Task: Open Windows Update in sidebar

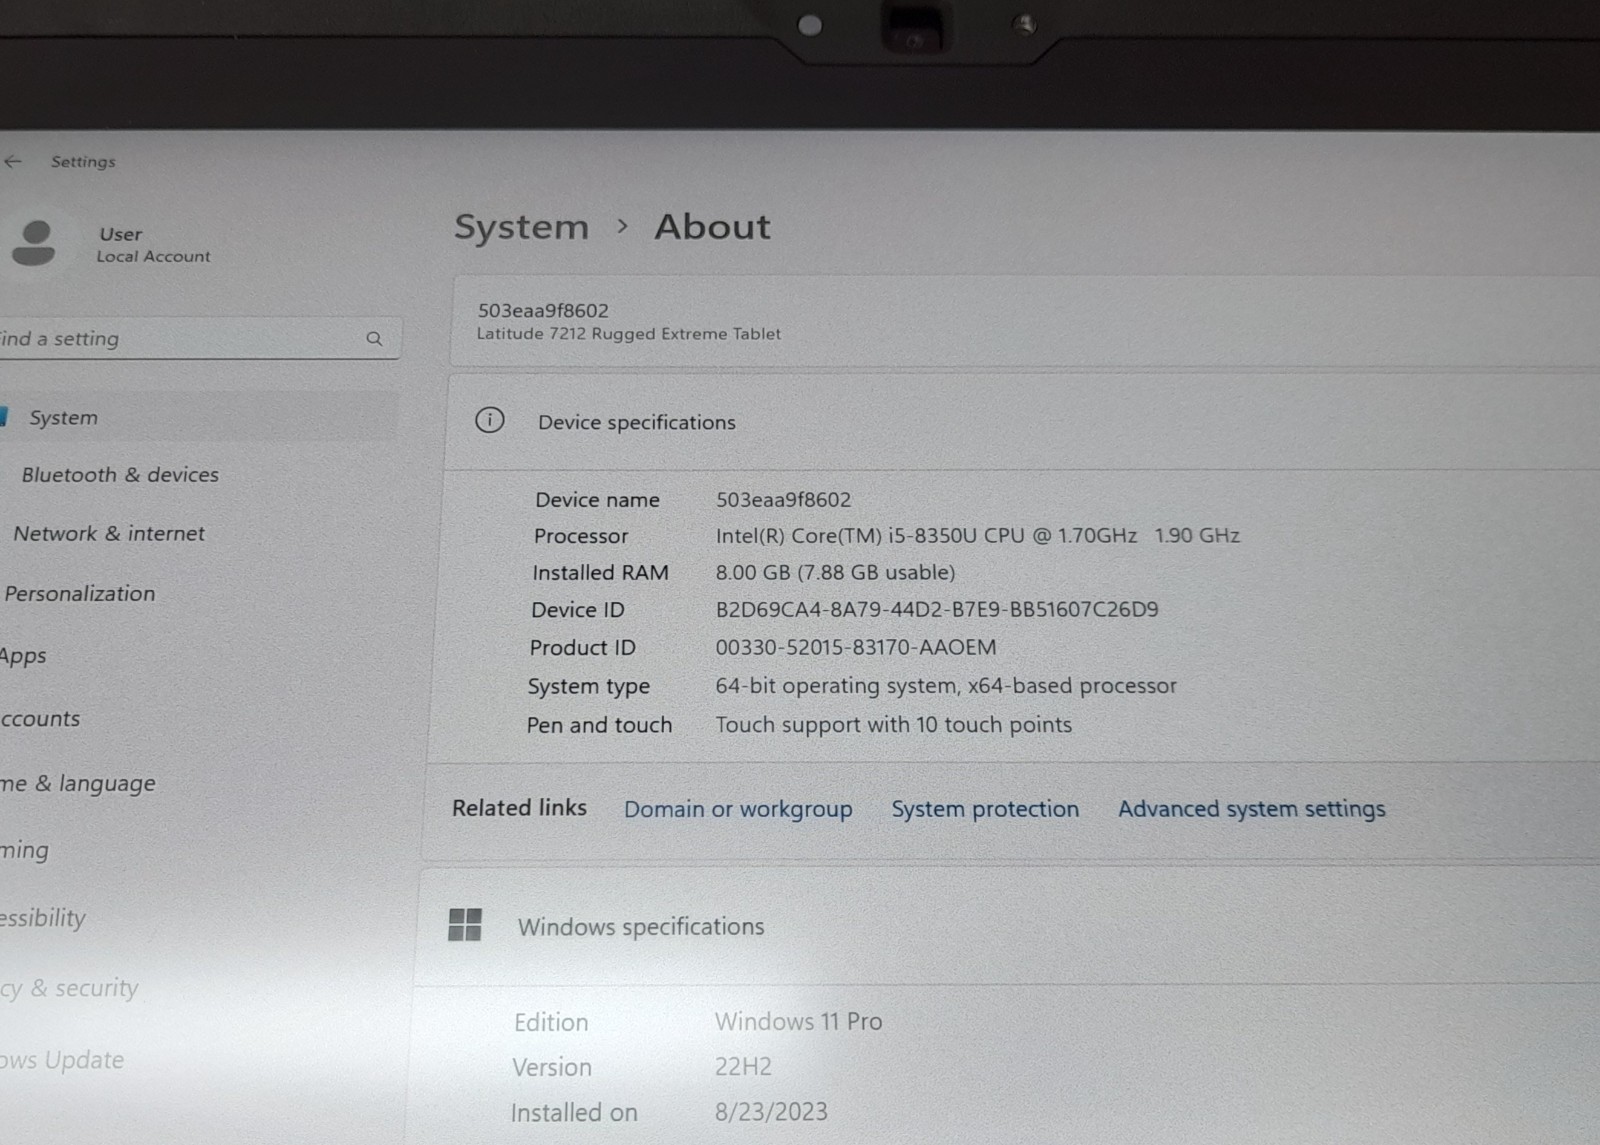Action: [62, 1060]
